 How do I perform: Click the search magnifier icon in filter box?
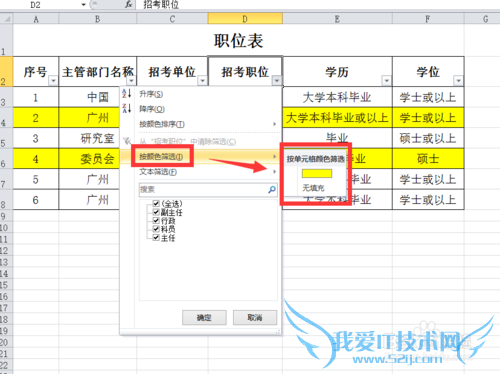point(272,189)
